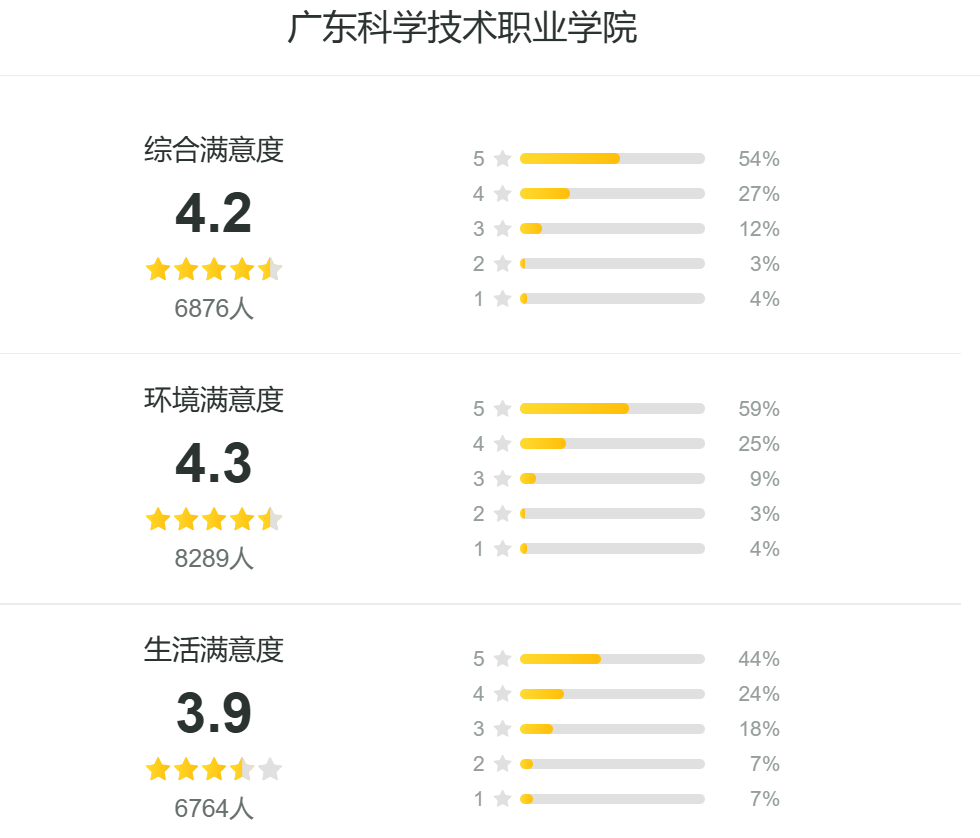980x838 pixels.
Task: Click the 生活满意度 heading
Action: point(214,650)
